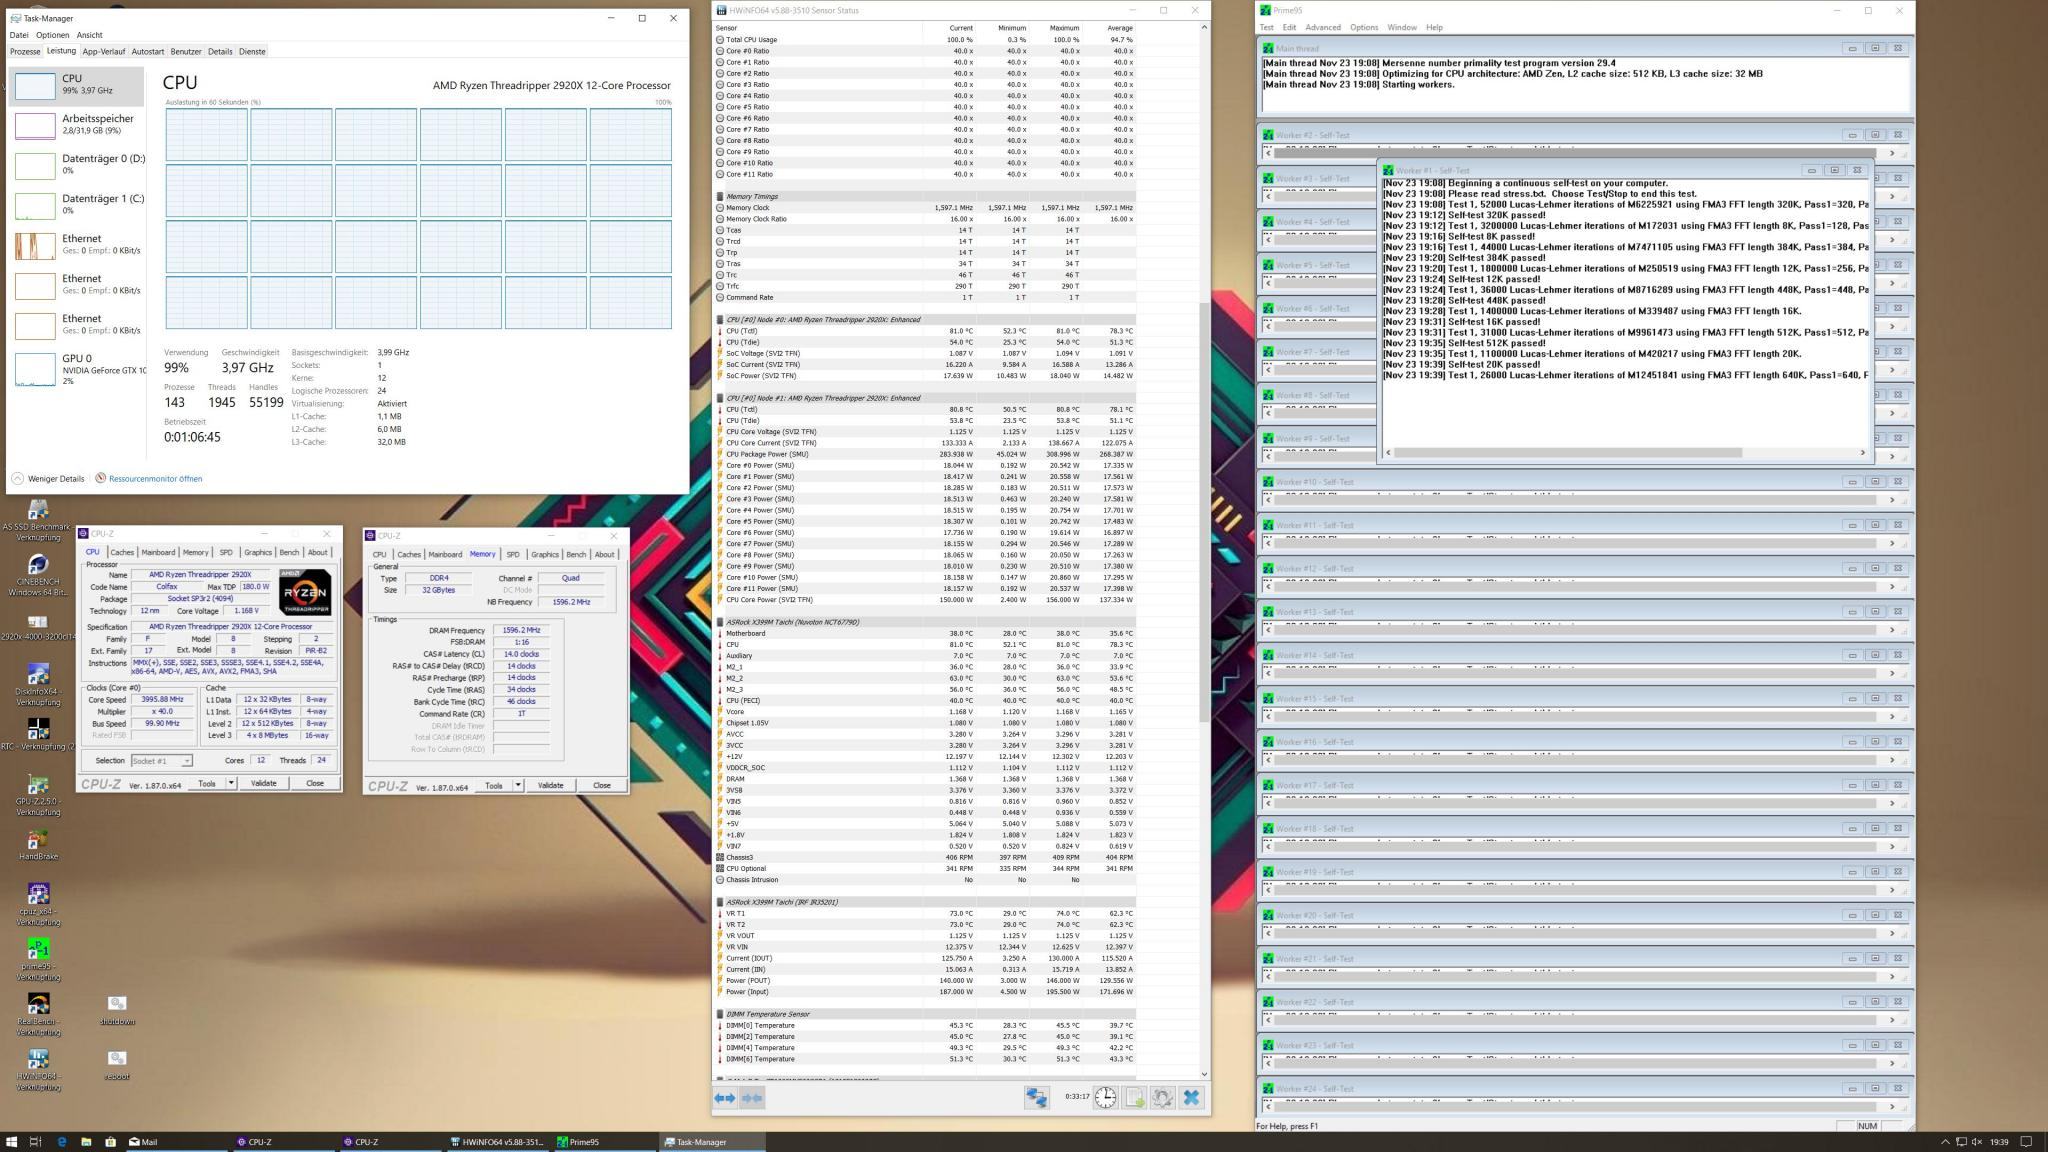This screenshot has height=1152, width=2048.
Task: Start HWiNFO sensor logging file icon
Action: coord(1134,1097)
